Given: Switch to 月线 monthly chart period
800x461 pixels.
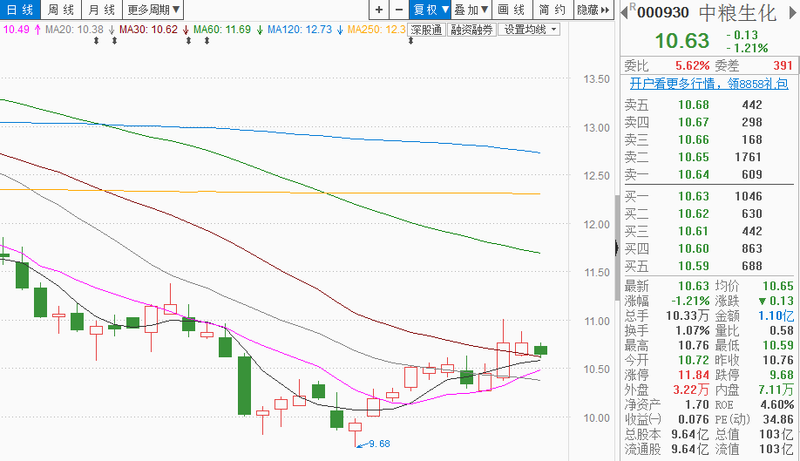Looking at the screenshot, I should pos(101,9).
